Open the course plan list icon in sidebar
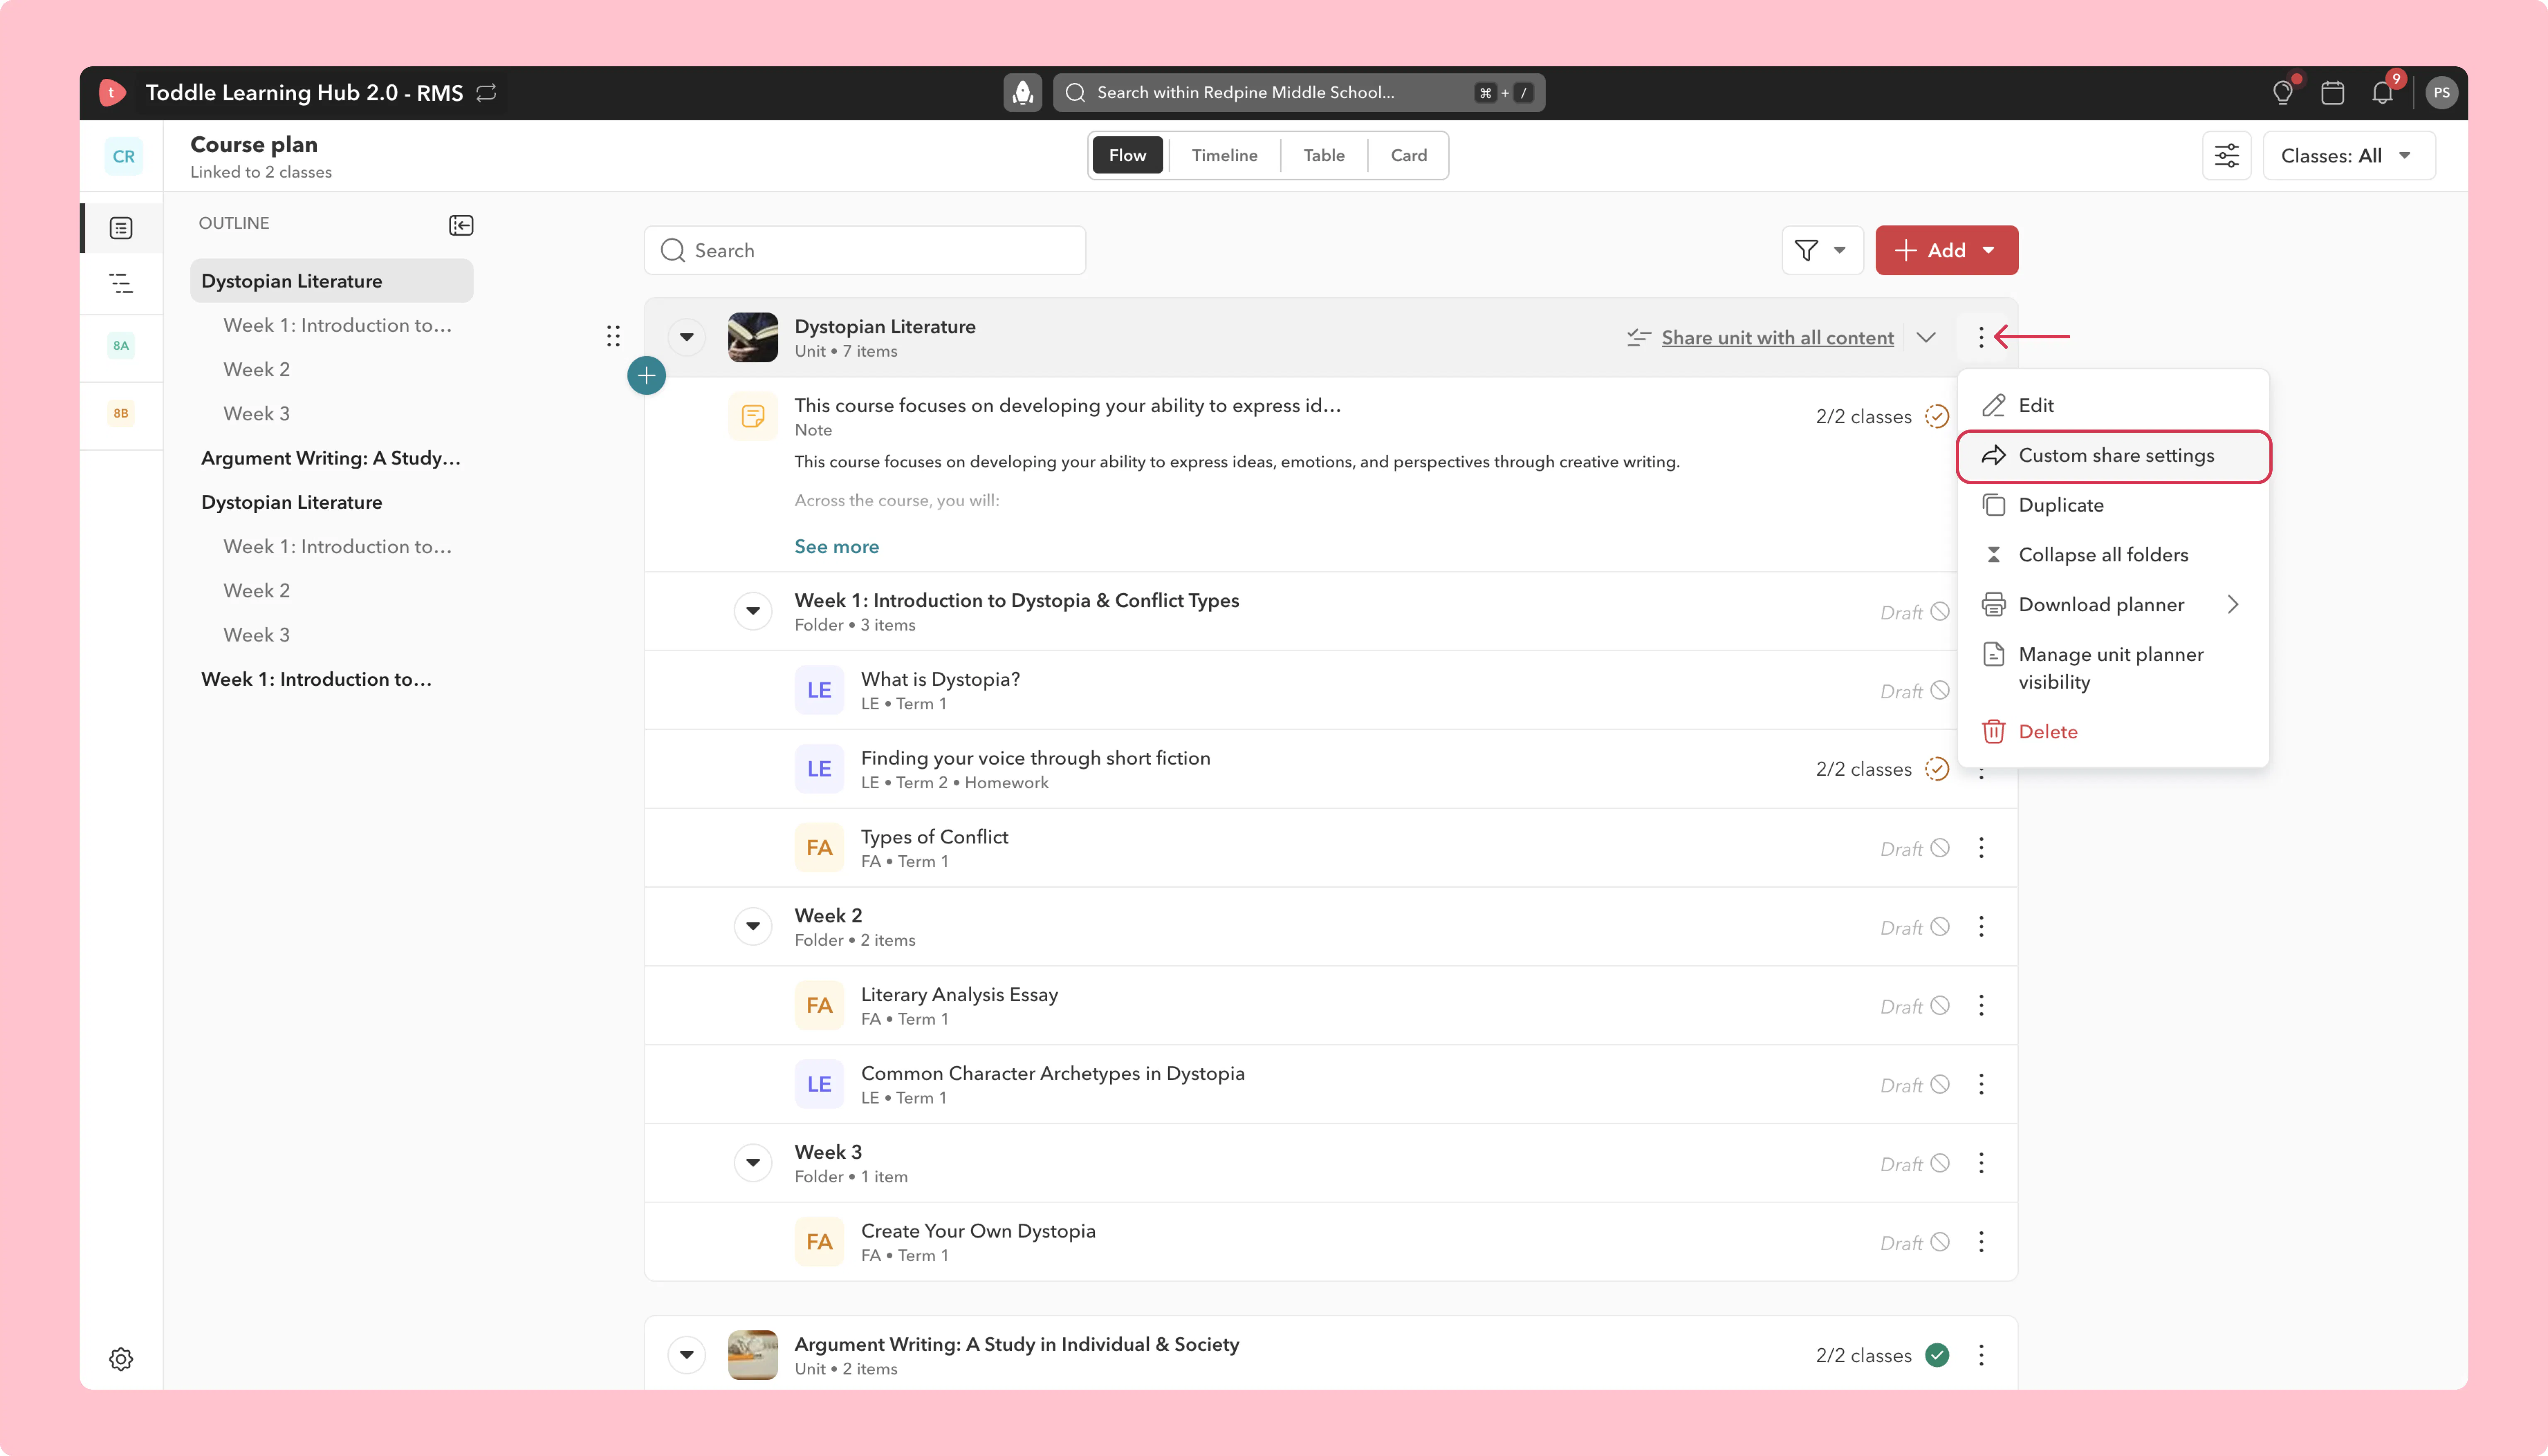Viewport: 2548px width, 1456px height. tap(121, 228)
